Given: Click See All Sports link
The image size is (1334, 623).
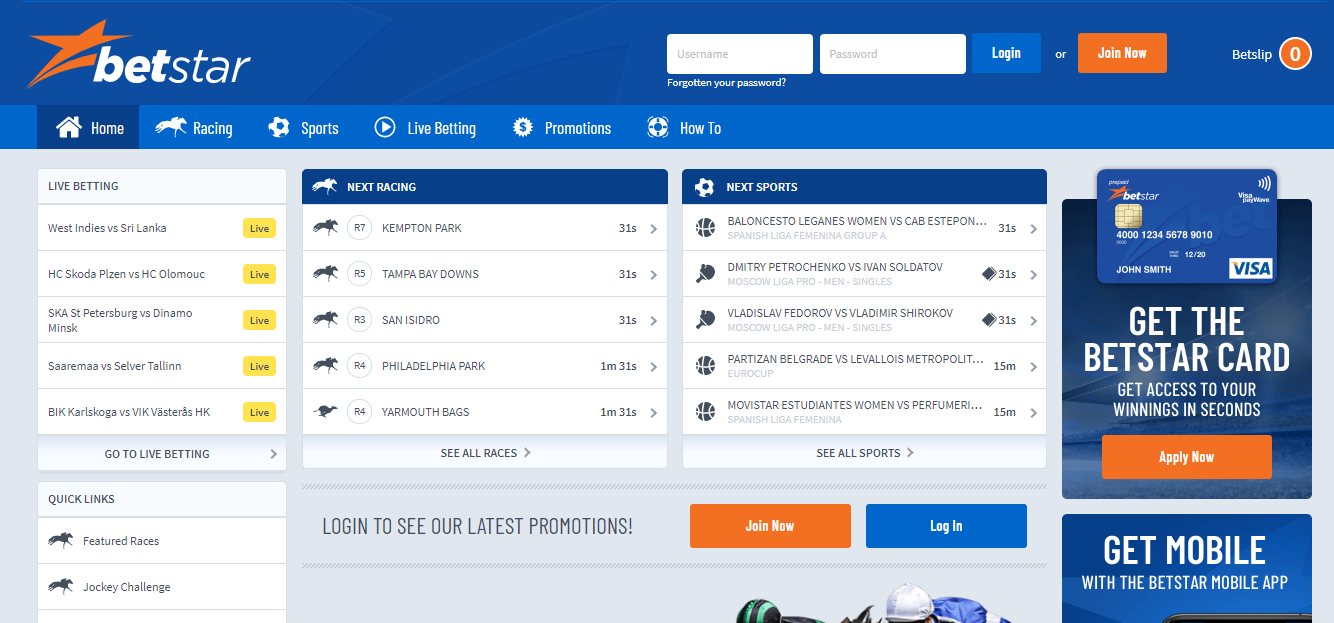Looking at the screenshot, I should (x=865, y=453).
